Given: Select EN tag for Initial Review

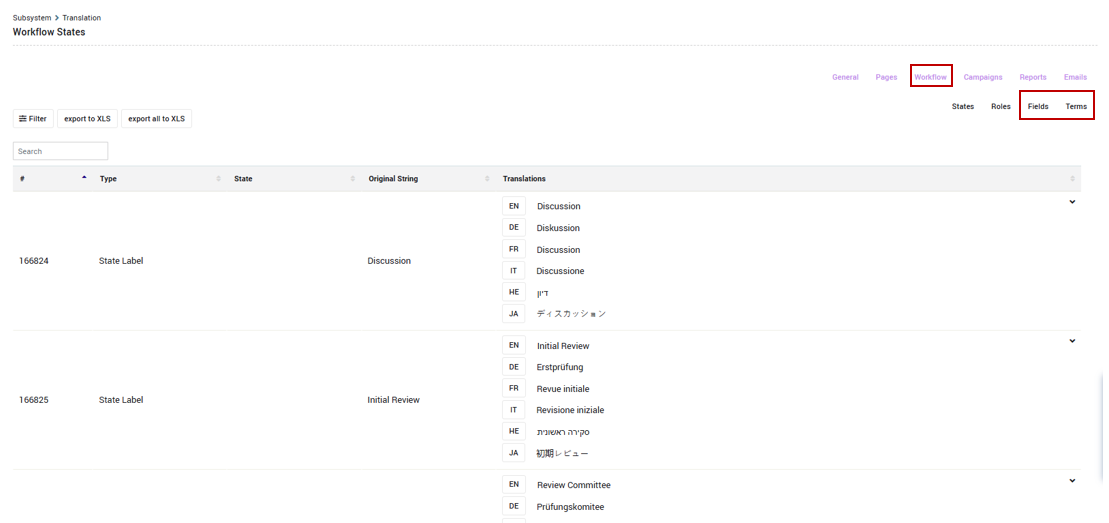Looking at the screenshot, I should [x=514, y=345].
